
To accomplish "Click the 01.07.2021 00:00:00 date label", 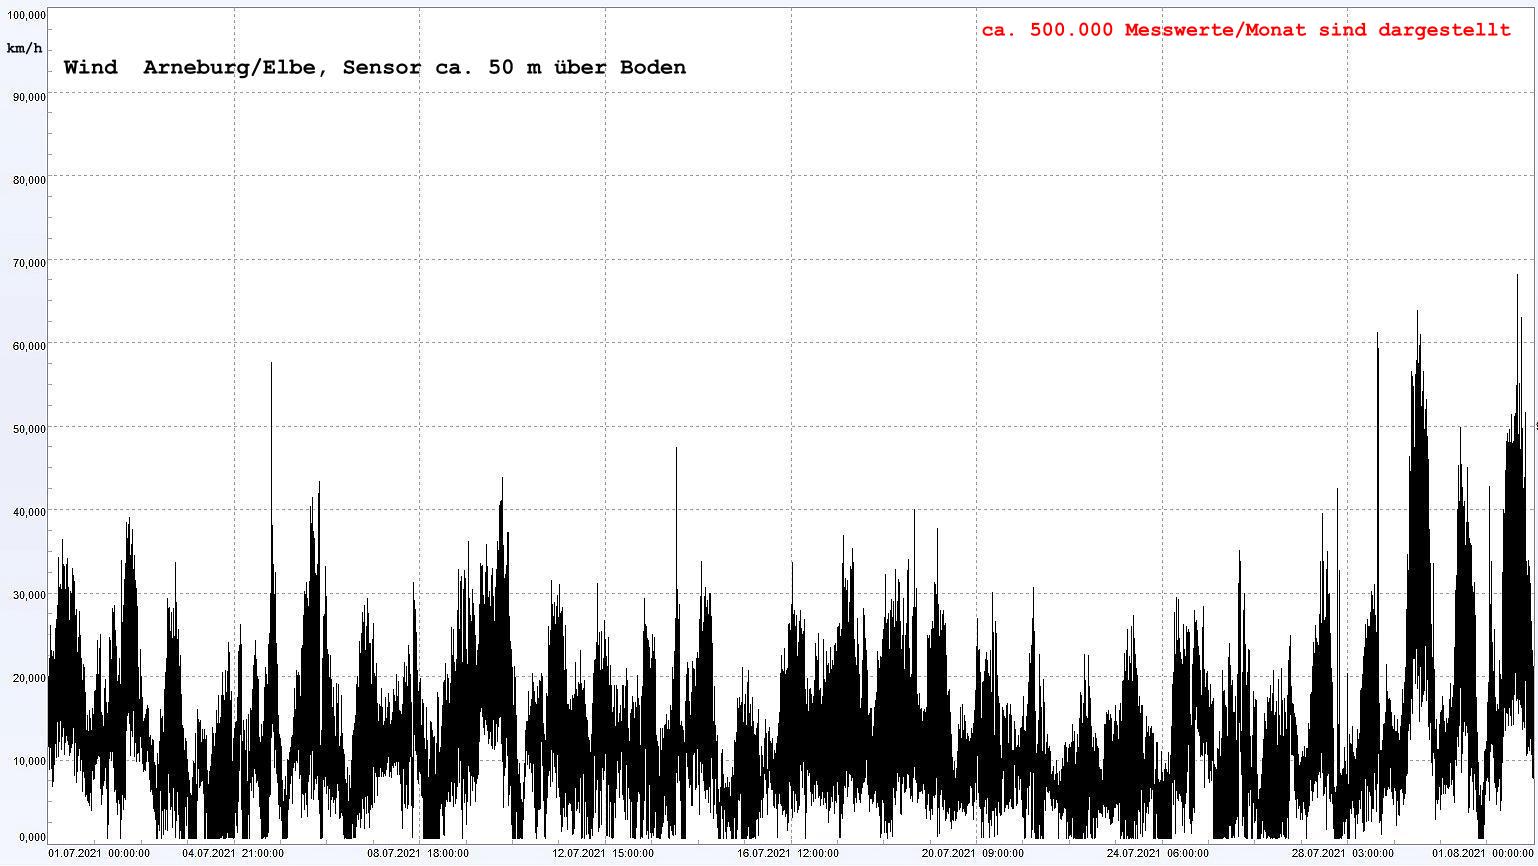I will [x=99, y=853].
